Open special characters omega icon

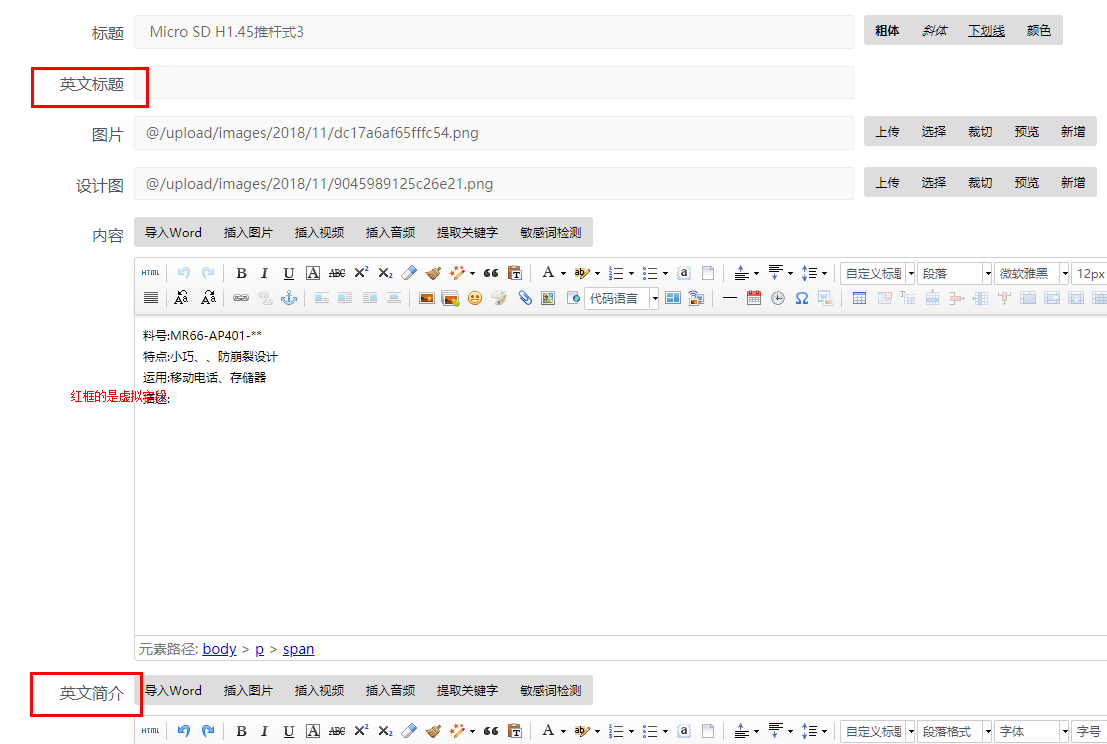[802, 298]
